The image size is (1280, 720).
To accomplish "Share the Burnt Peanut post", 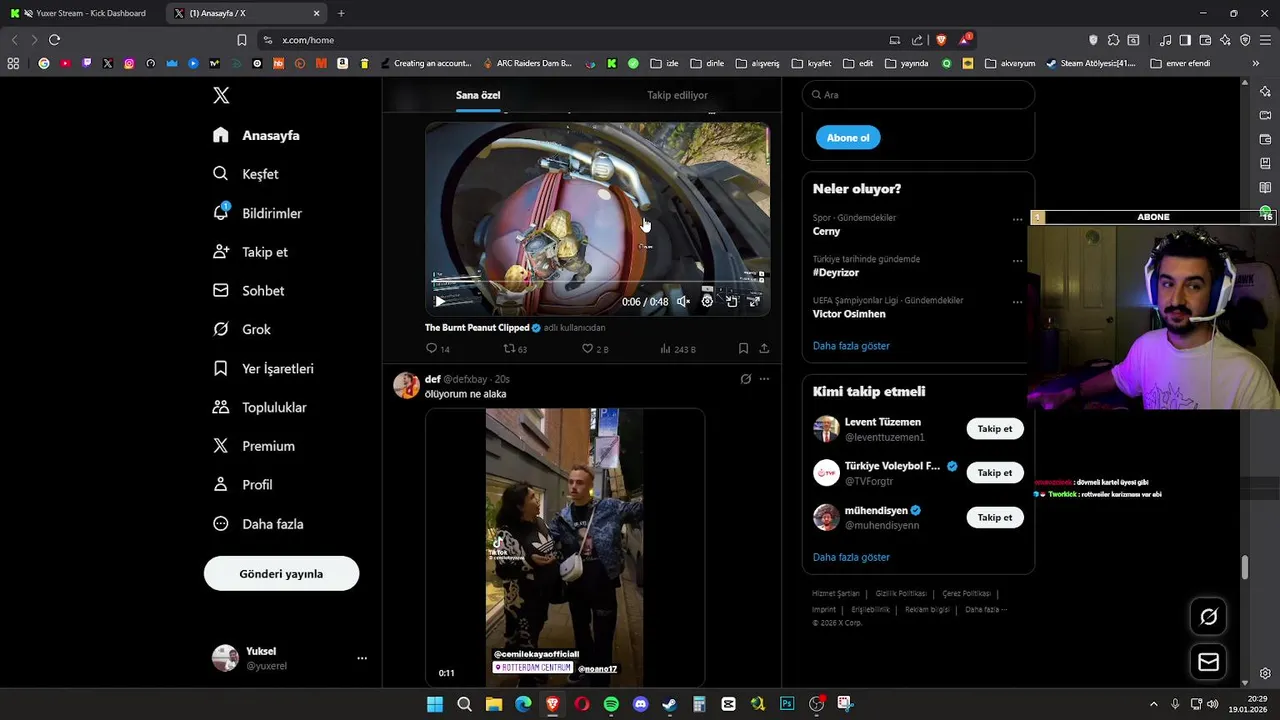I will [x=764, y=349].
